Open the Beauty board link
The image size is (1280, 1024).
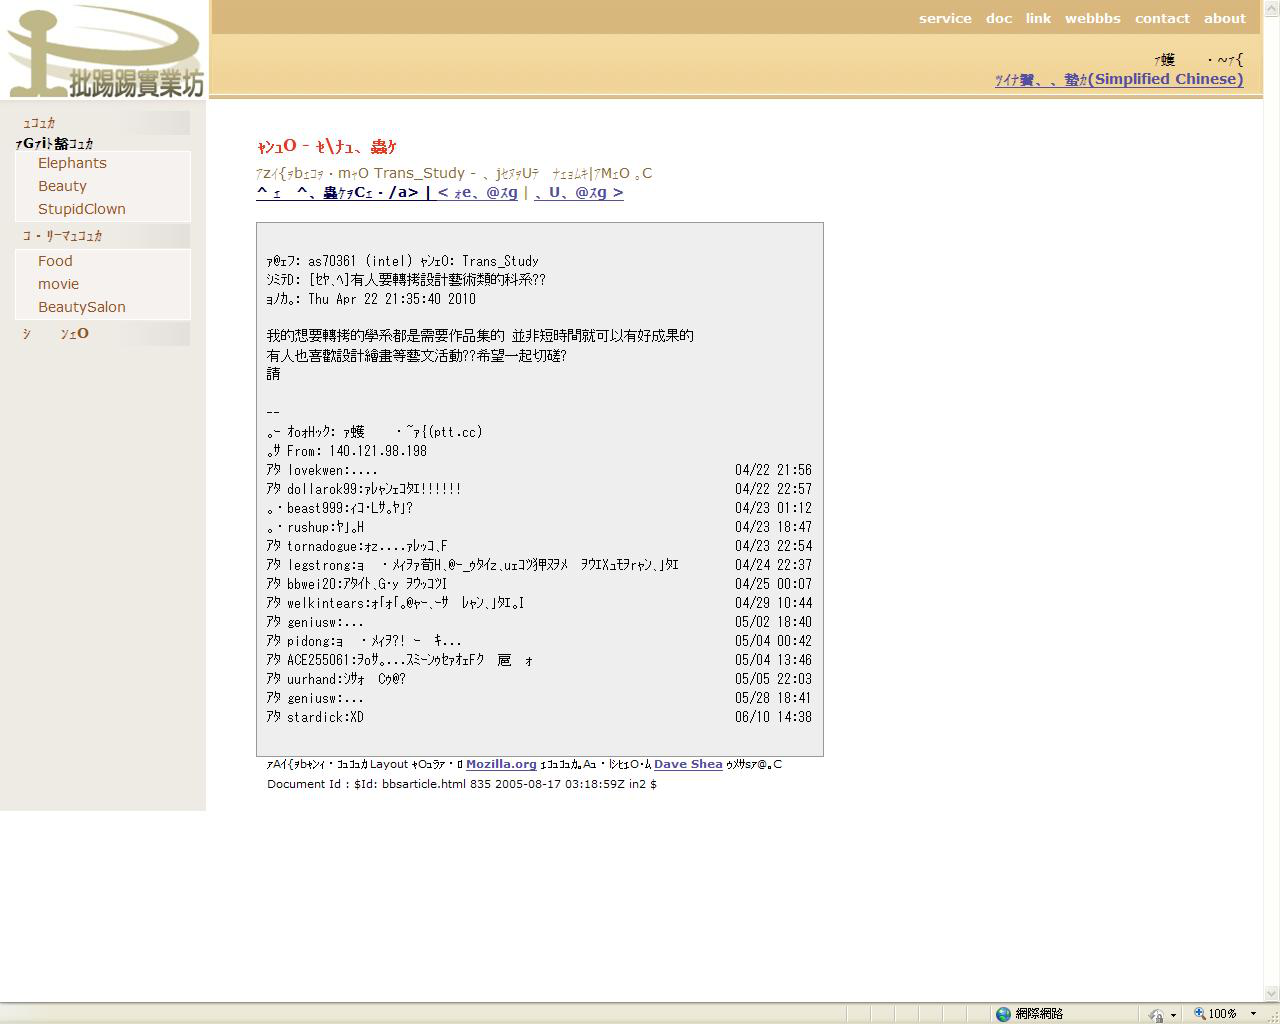(x=62, y=186)
